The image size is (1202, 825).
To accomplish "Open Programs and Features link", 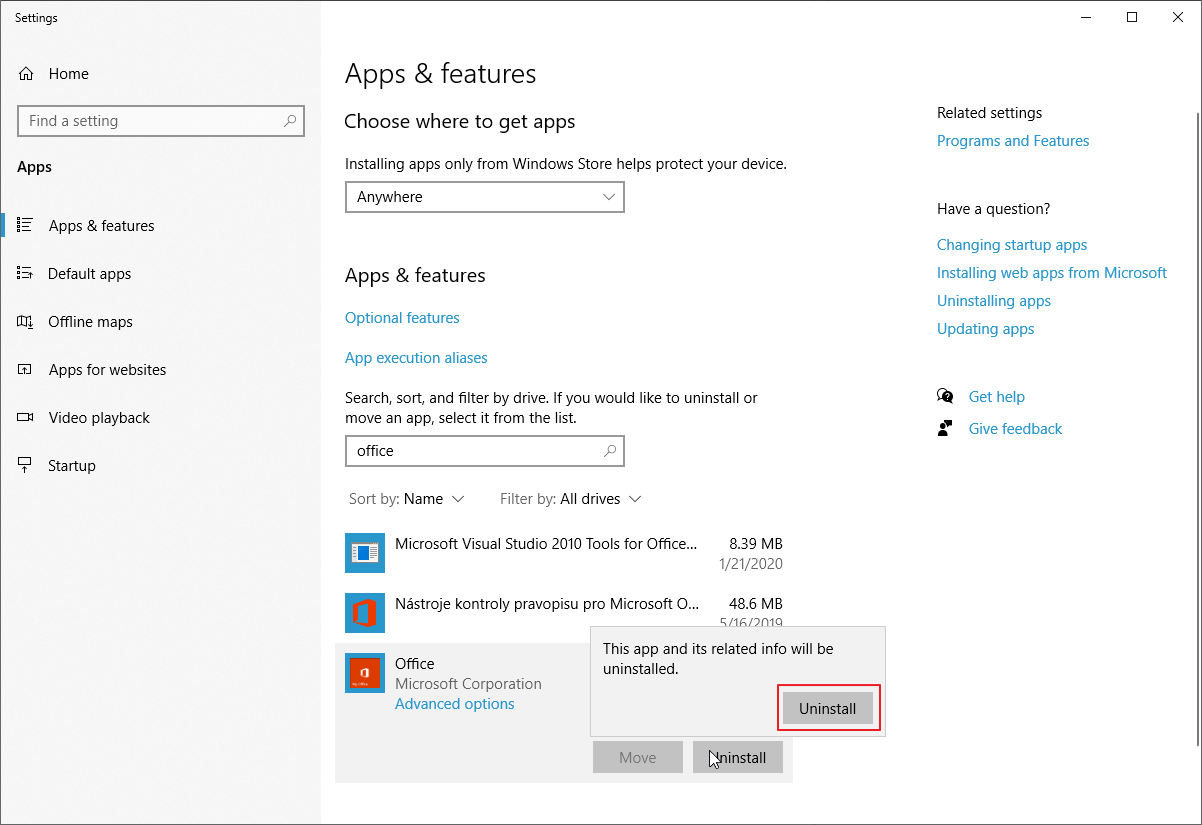I will pos(1013,141).
